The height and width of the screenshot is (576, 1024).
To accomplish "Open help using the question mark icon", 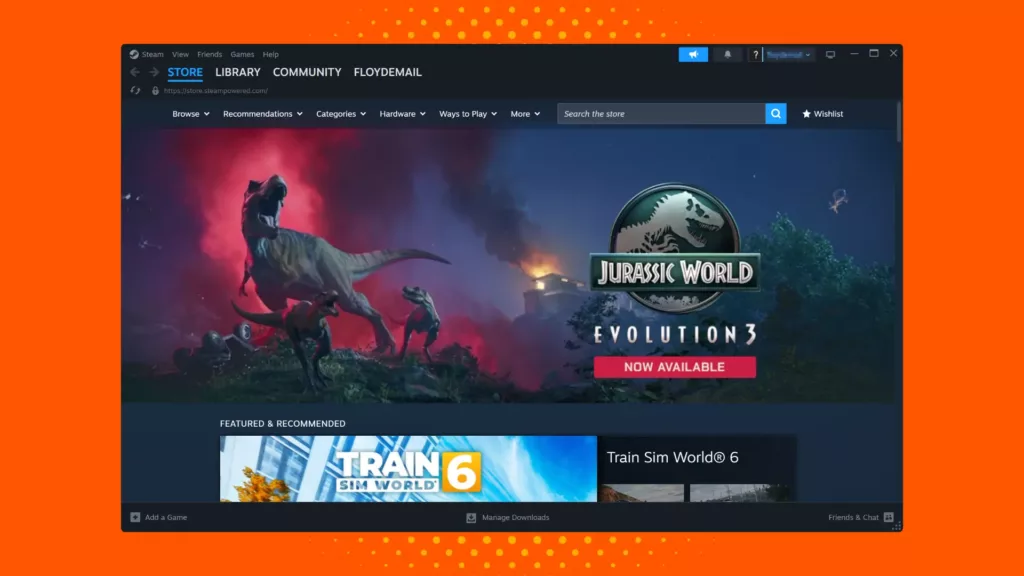I will tap(755, 54).
